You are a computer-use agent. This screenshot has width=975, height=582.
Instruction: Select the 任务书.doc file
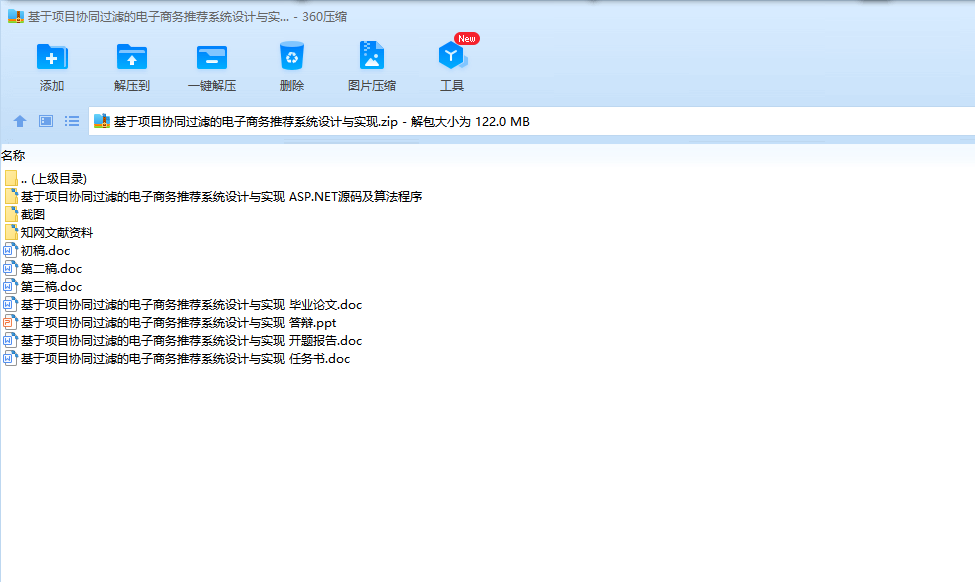click(185, 359)
